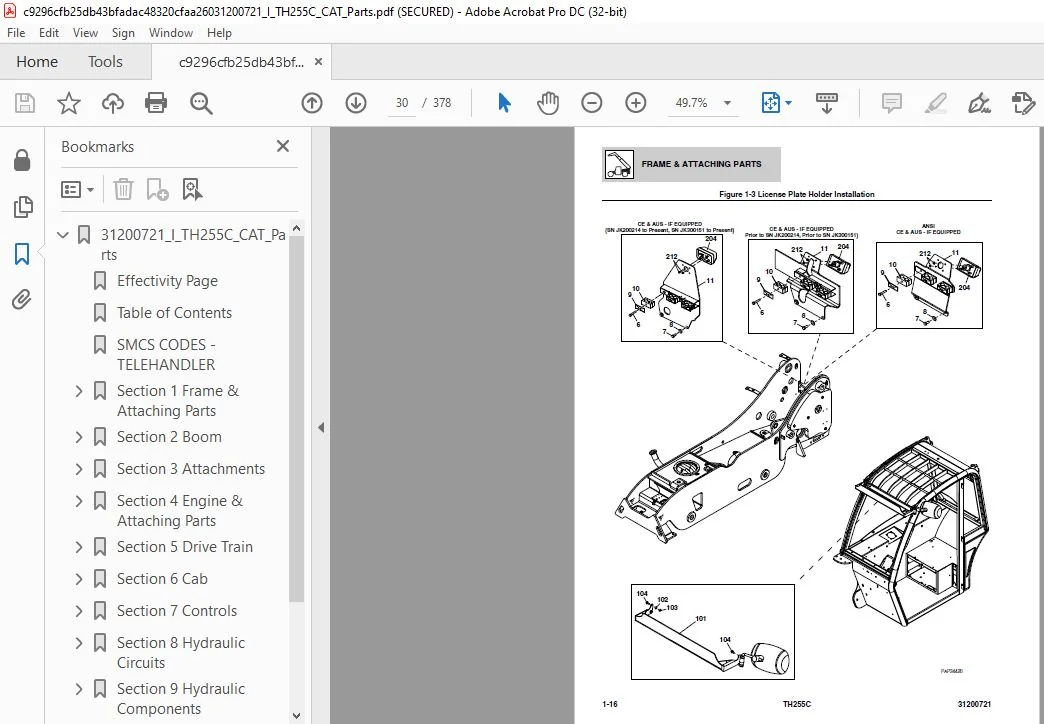Select the Highlight text pen tool
This screenshot has width=1044, height=724.
click(x=935, y=103)
